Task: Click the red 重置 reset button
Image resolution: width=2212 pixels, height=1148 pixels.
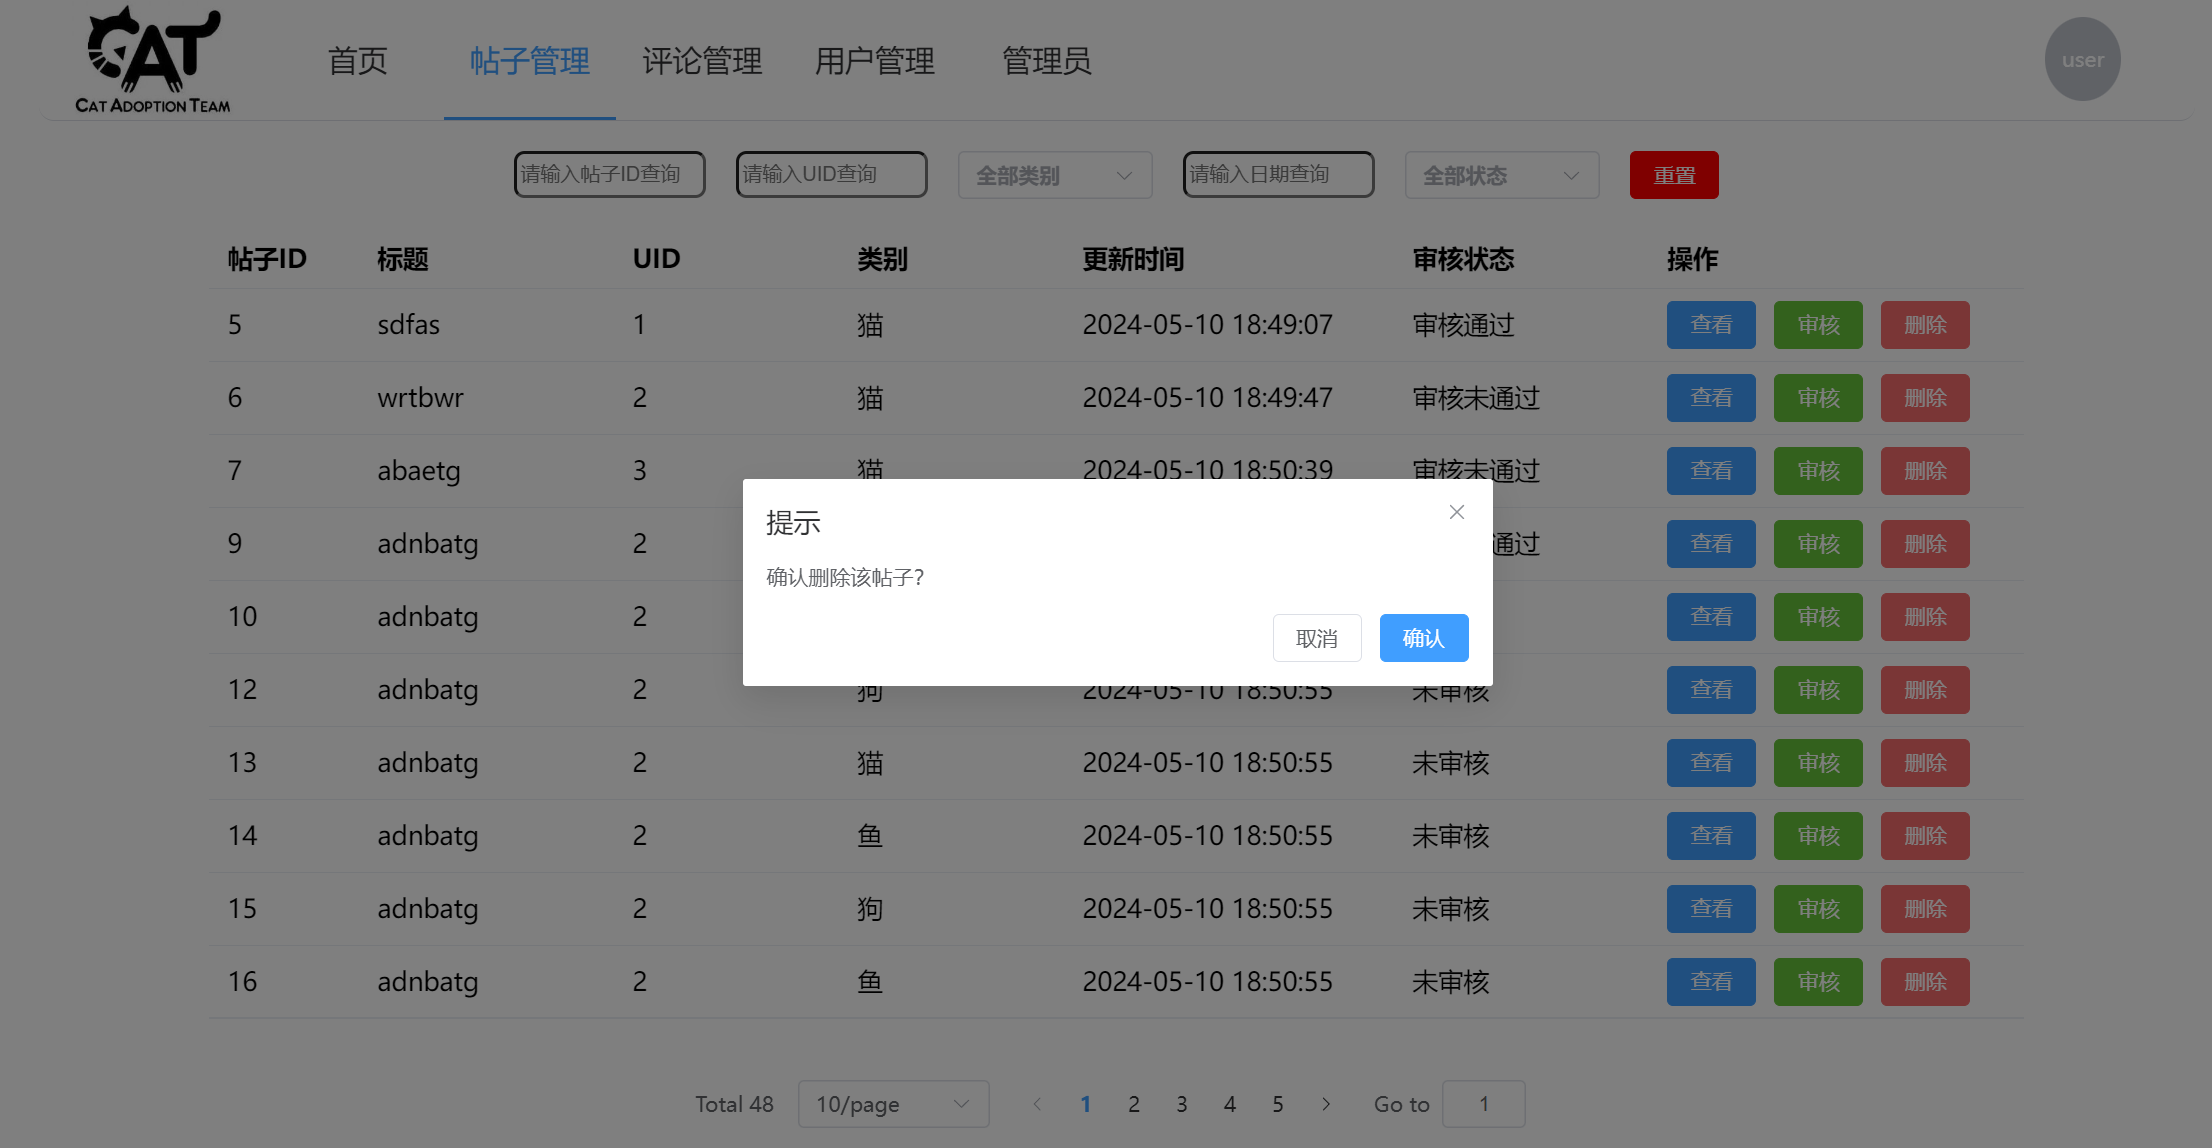Action: (1673, 175)
